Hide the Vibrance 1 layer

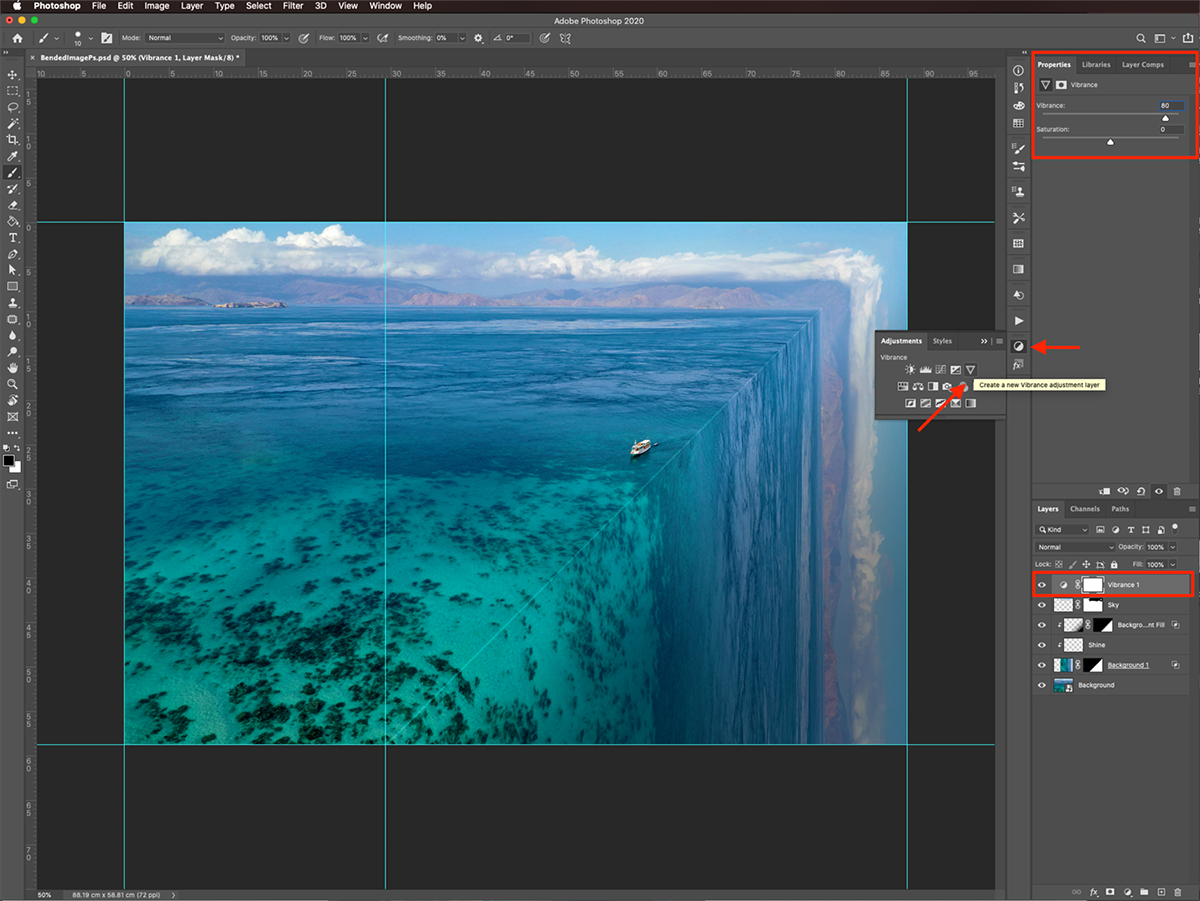(1042, 585)
